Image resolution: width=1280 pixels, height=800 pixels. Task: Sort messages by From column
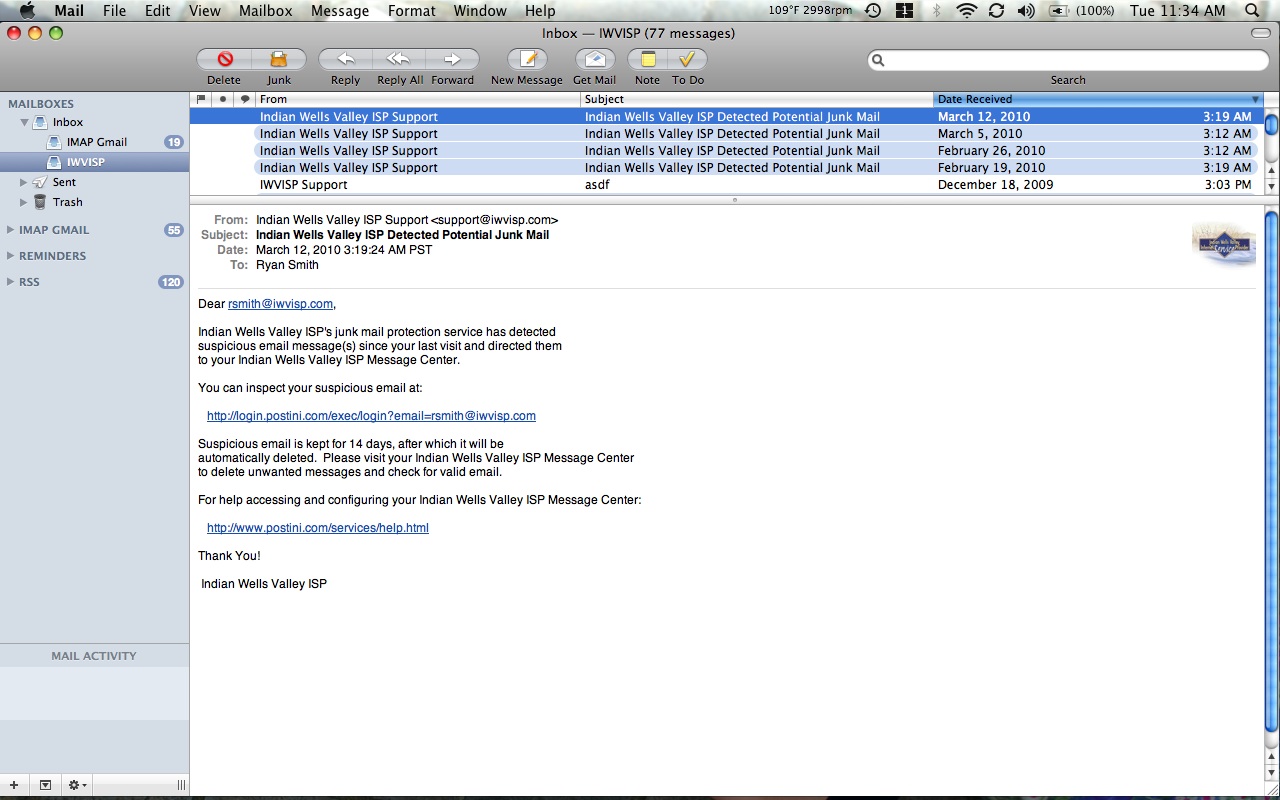click(x=417, y=99)
